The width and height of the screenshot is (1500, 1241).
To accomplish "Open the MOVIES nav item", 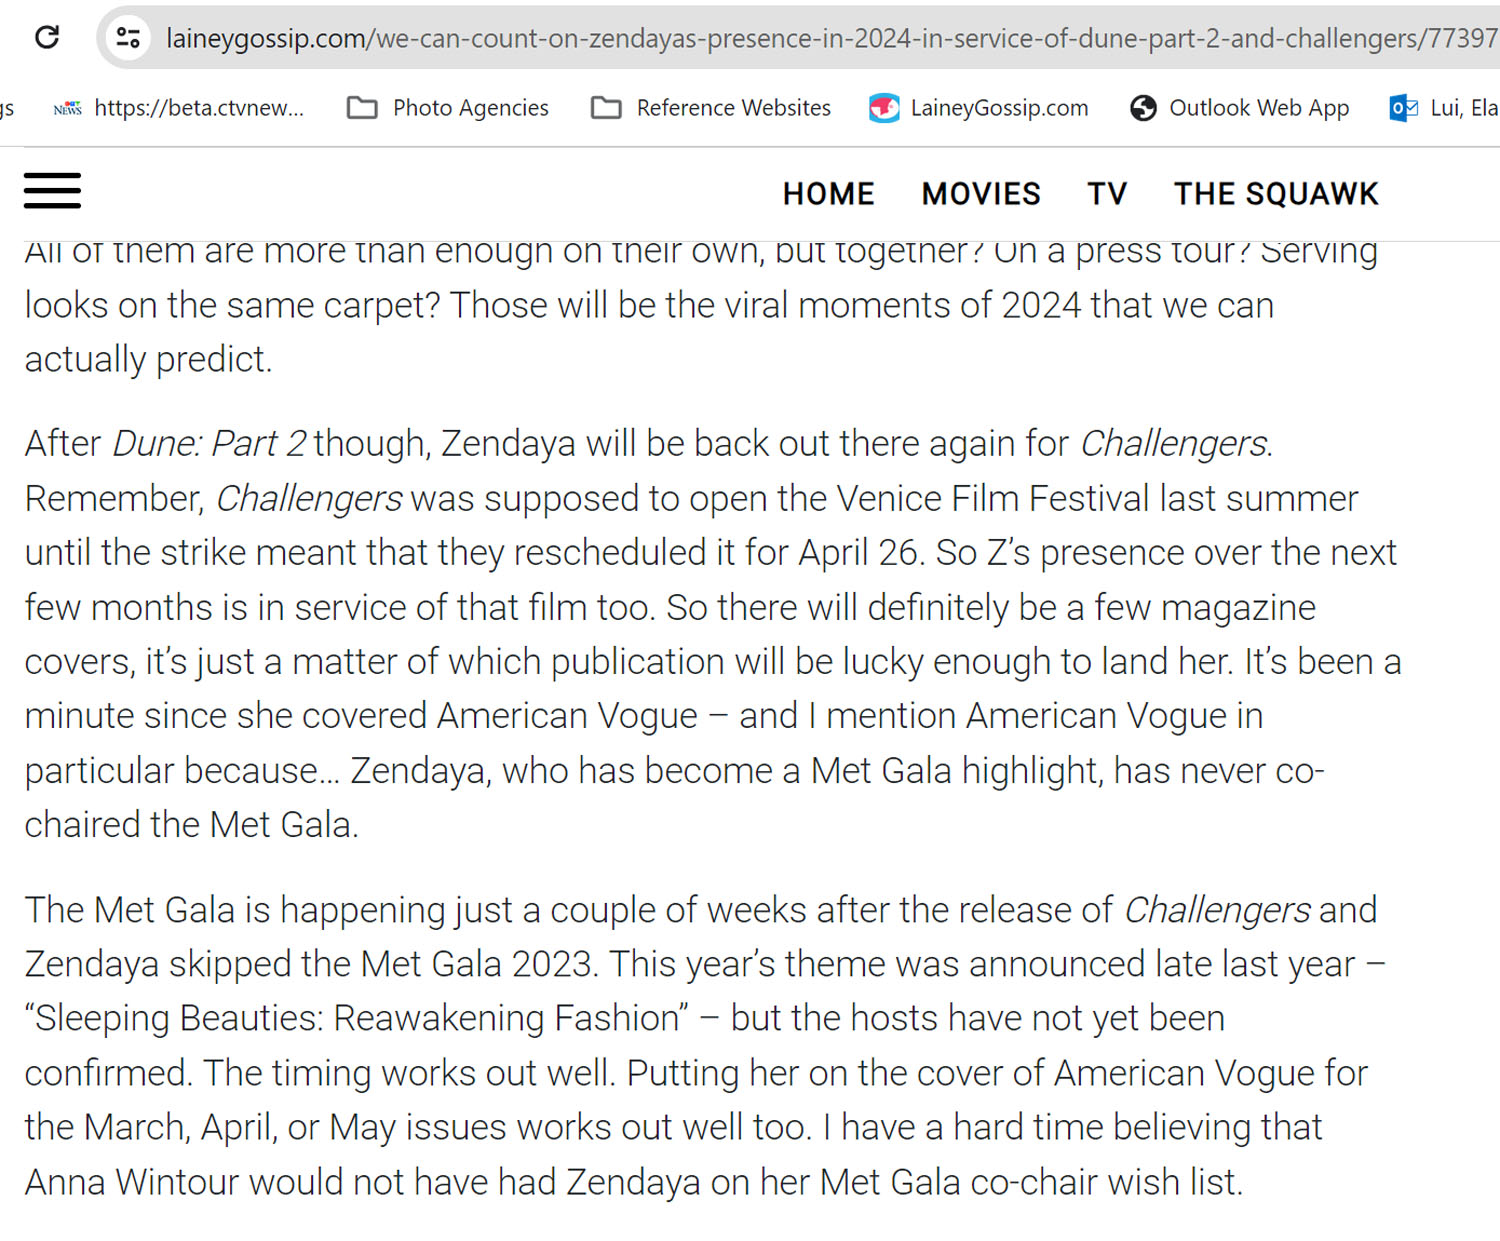I will click(x=981, y=194).
